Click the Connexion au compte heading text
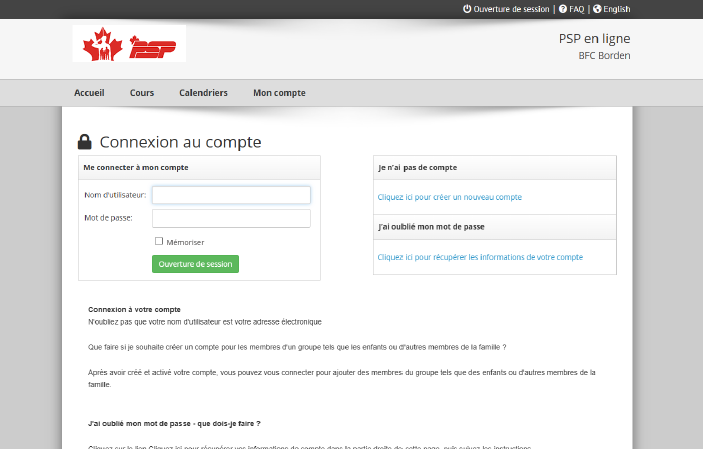This screenshot has height=449, width=703. 180,142
